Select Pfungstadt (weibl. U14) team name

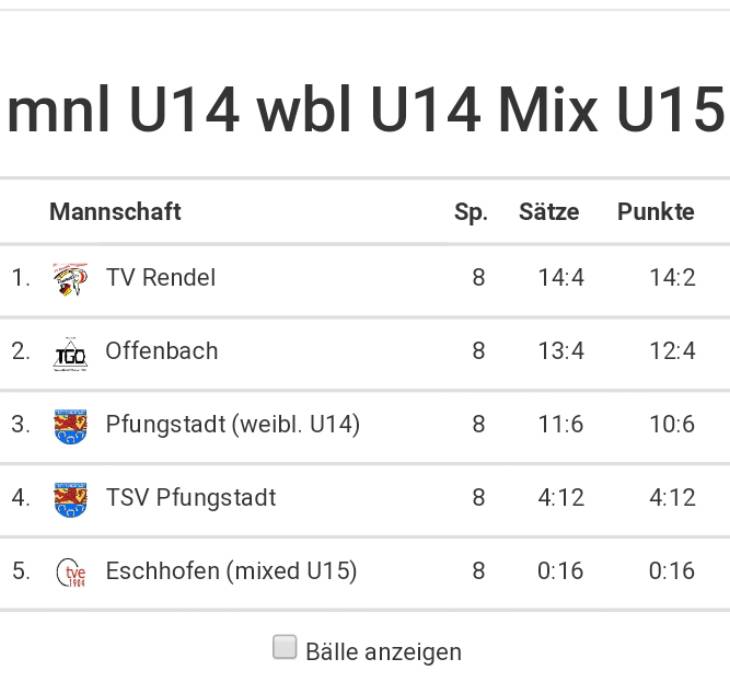(232, 425)
